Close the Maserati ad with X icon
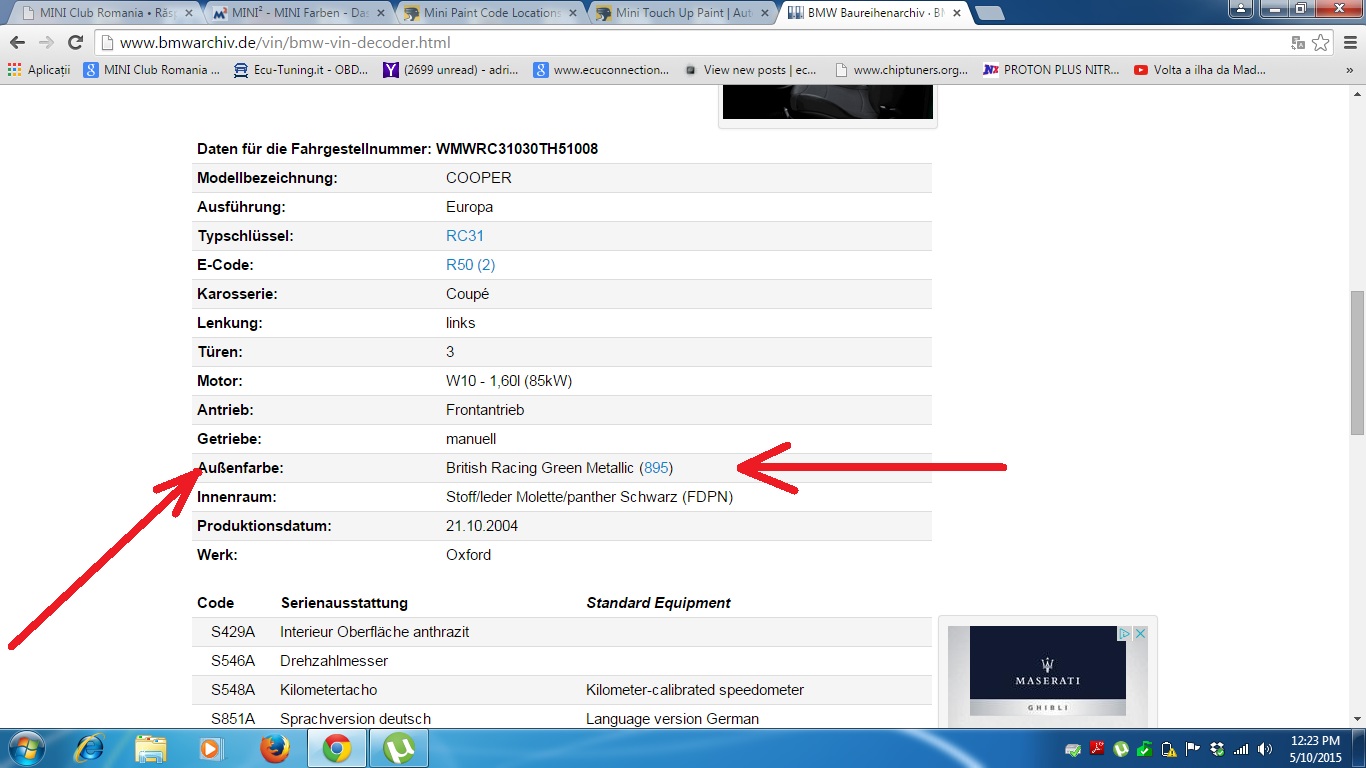Image resolution: width=1366 pixels, height=768 pixels. pos(1140,634)
